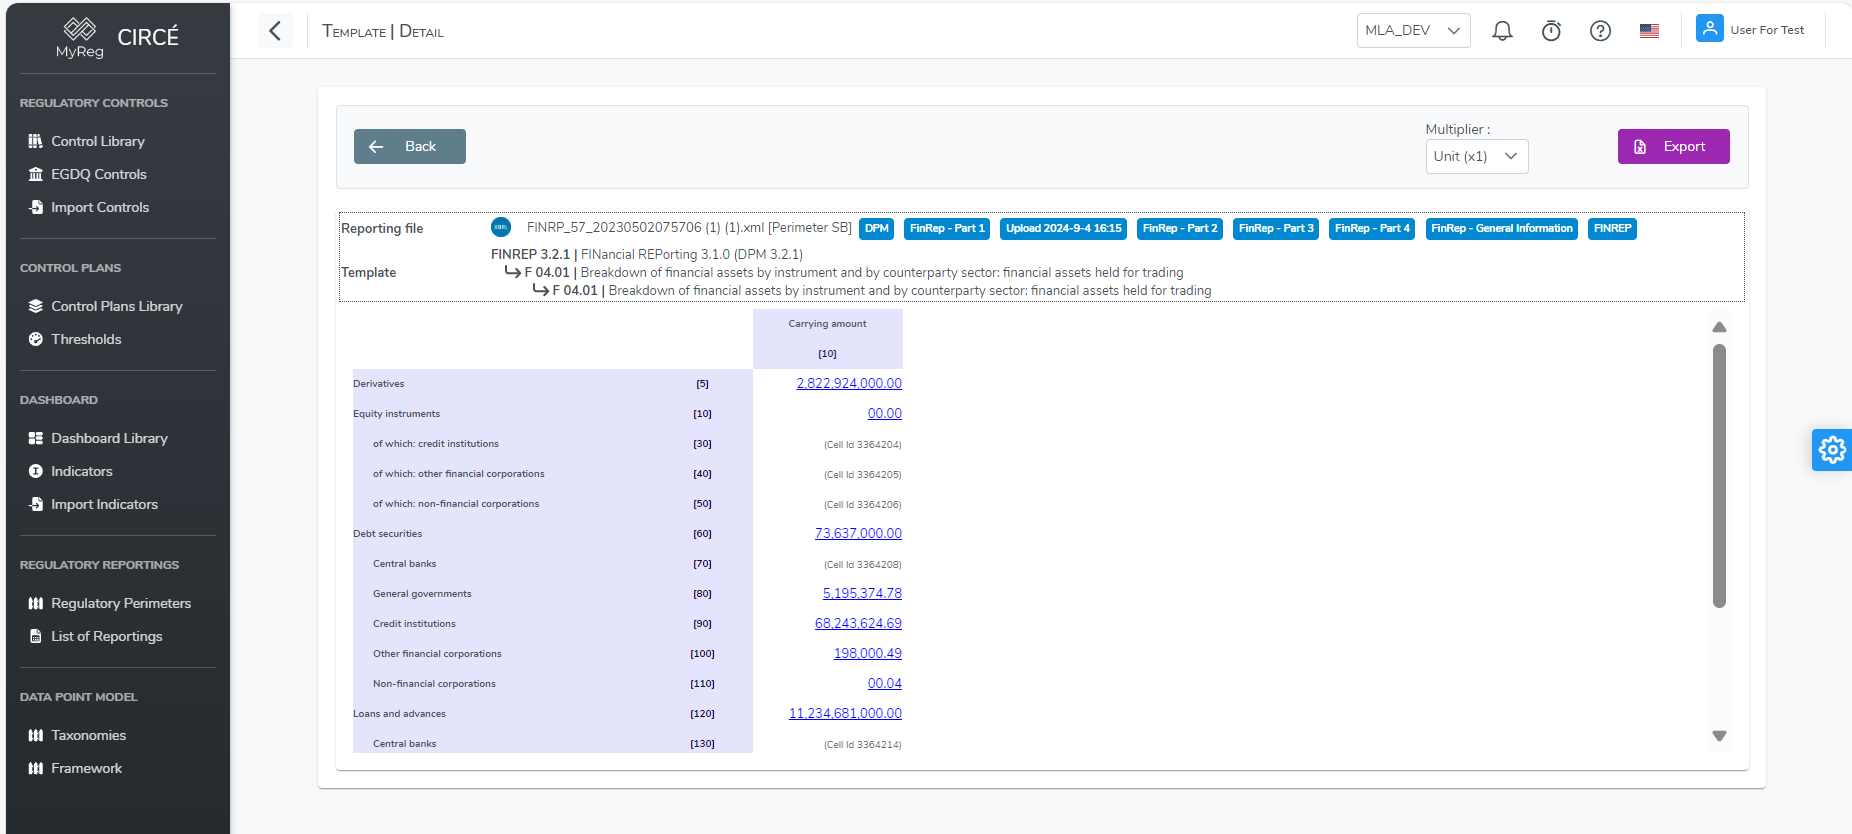Viewport: 1852px width, 834px height.
Task: Click the table scroll down arrow
Action: point(1719,736)
